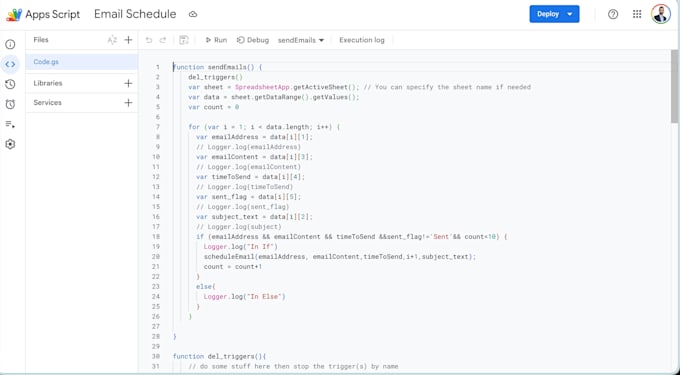Select the Editor code icon in sidebar
This screenshot has height=375, width=680.
click(10, 64)
